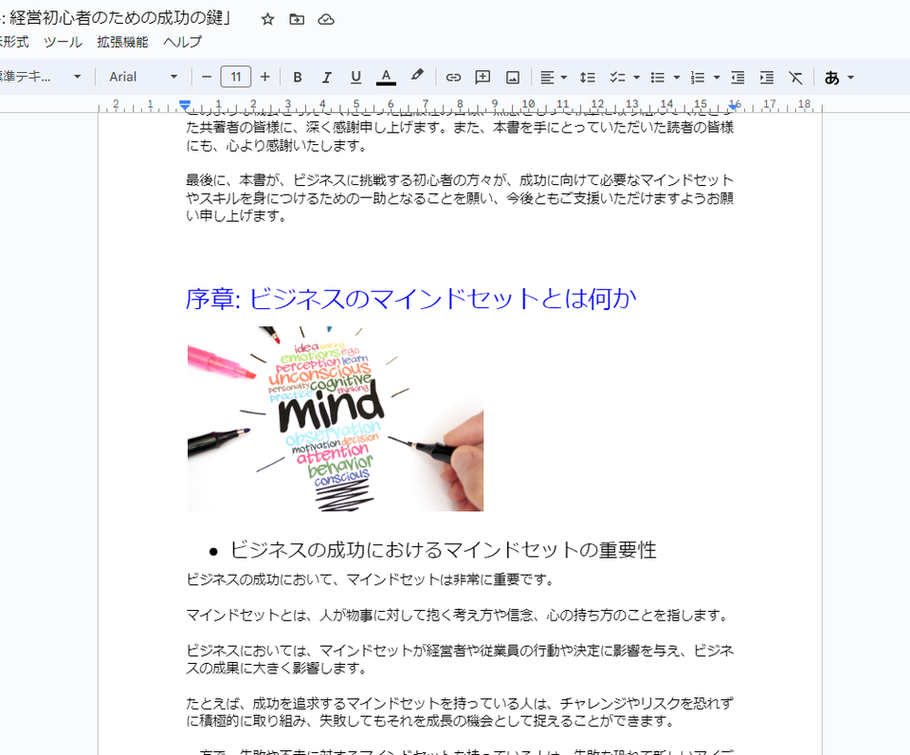This screenshot has height=755, width=910.
Task: Click the left indent marker on the ruler
Action: coord(185,105)
